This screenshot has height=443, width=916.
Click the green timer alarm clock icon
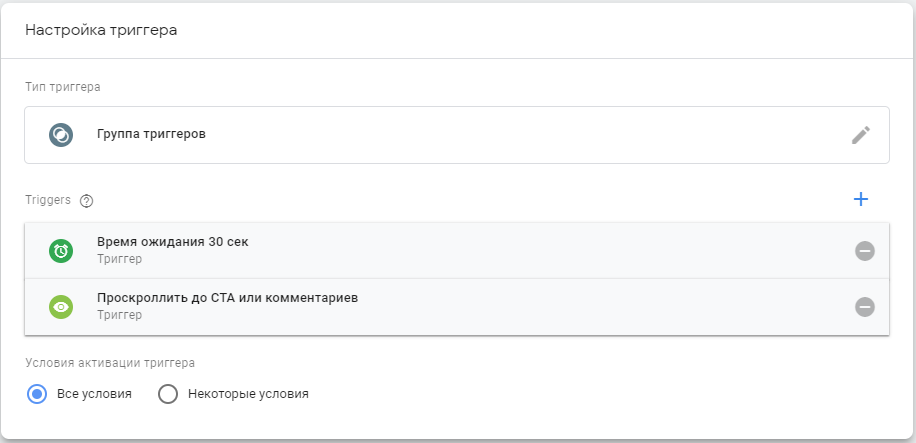tap(61, 251)
